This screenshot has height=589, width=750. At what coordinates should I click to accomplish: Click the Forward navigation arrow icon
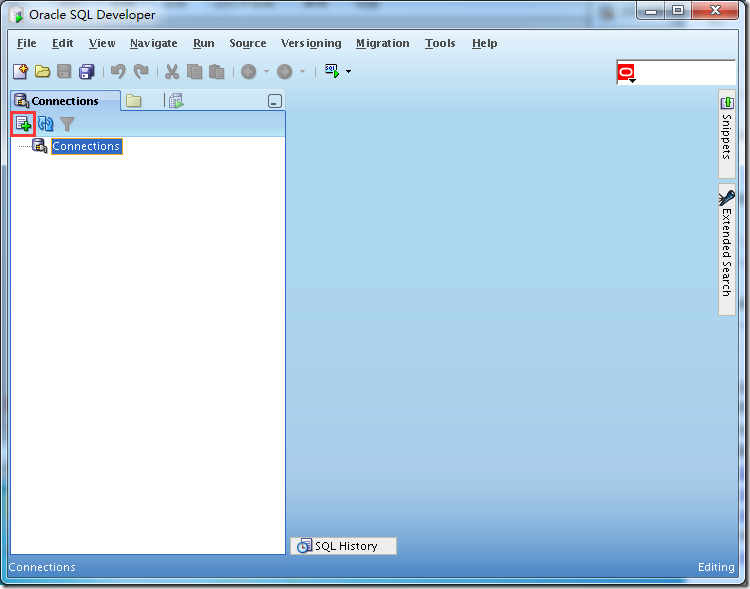[285, 72]
